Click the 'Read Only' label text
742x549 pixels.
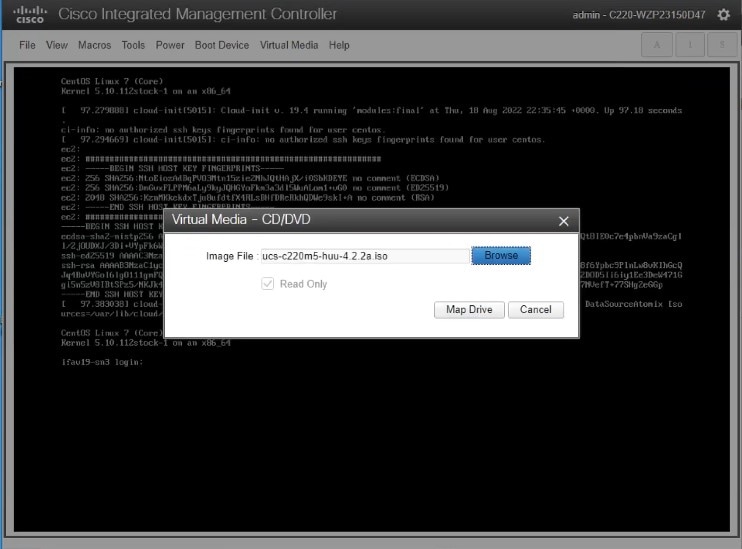tap(303, 284)
